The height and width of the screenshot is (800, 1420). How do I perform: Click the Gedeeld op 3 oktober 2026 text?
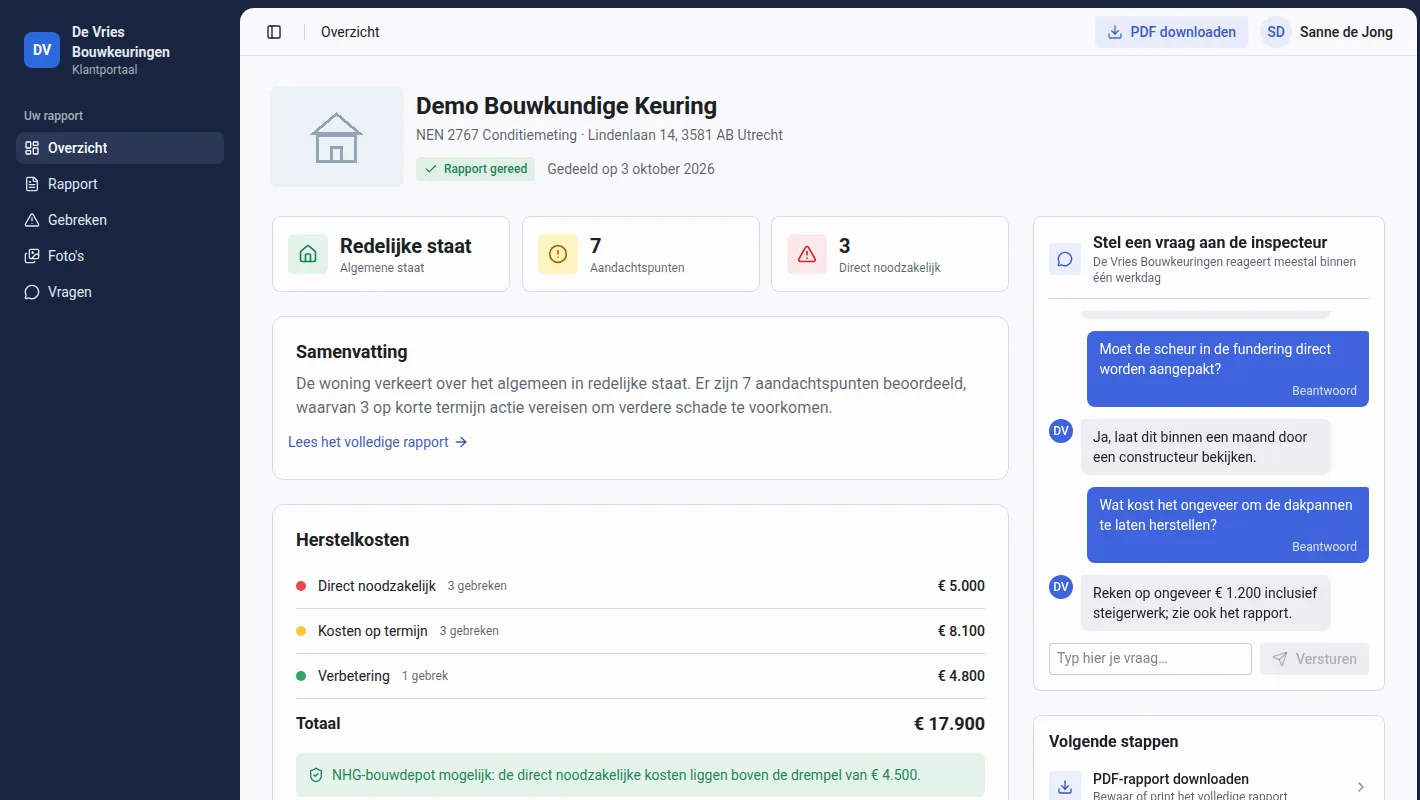point(631,169)
